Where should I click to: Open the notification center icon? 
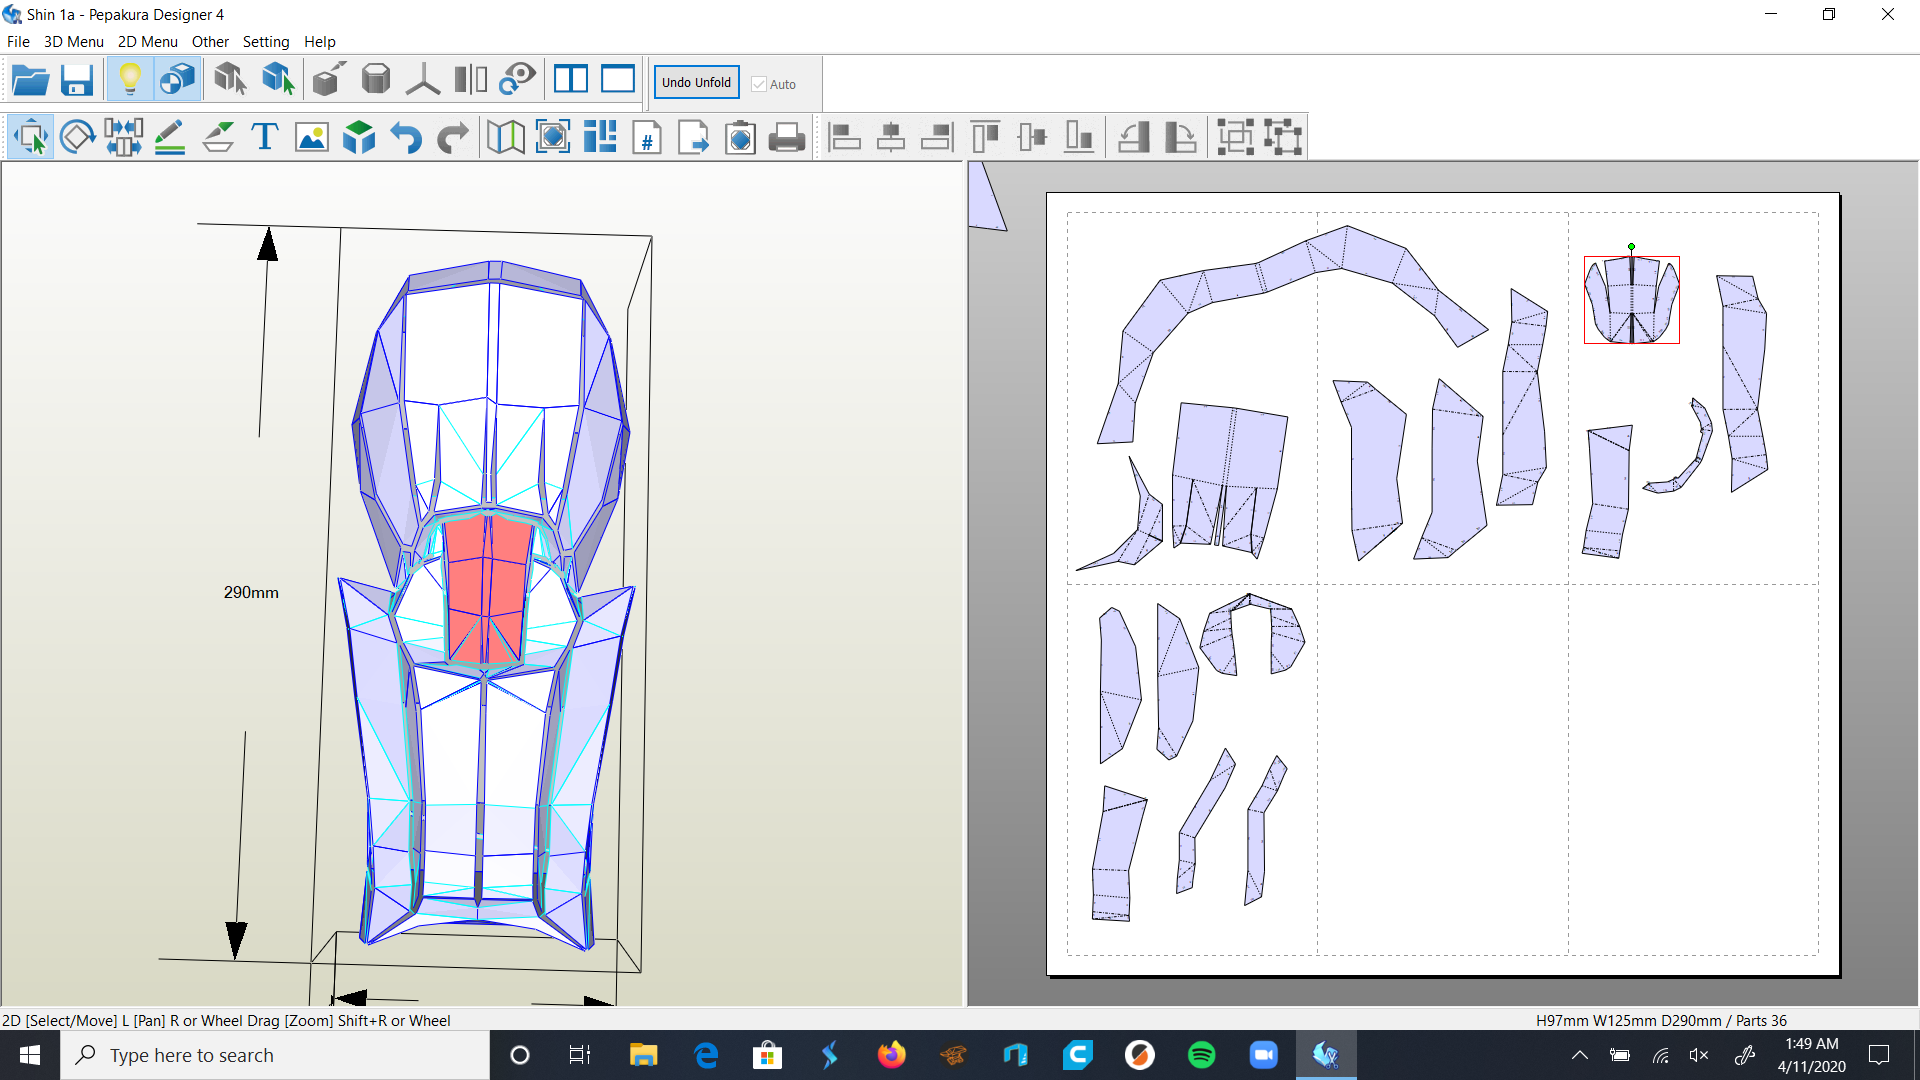pos(1879,1055)
